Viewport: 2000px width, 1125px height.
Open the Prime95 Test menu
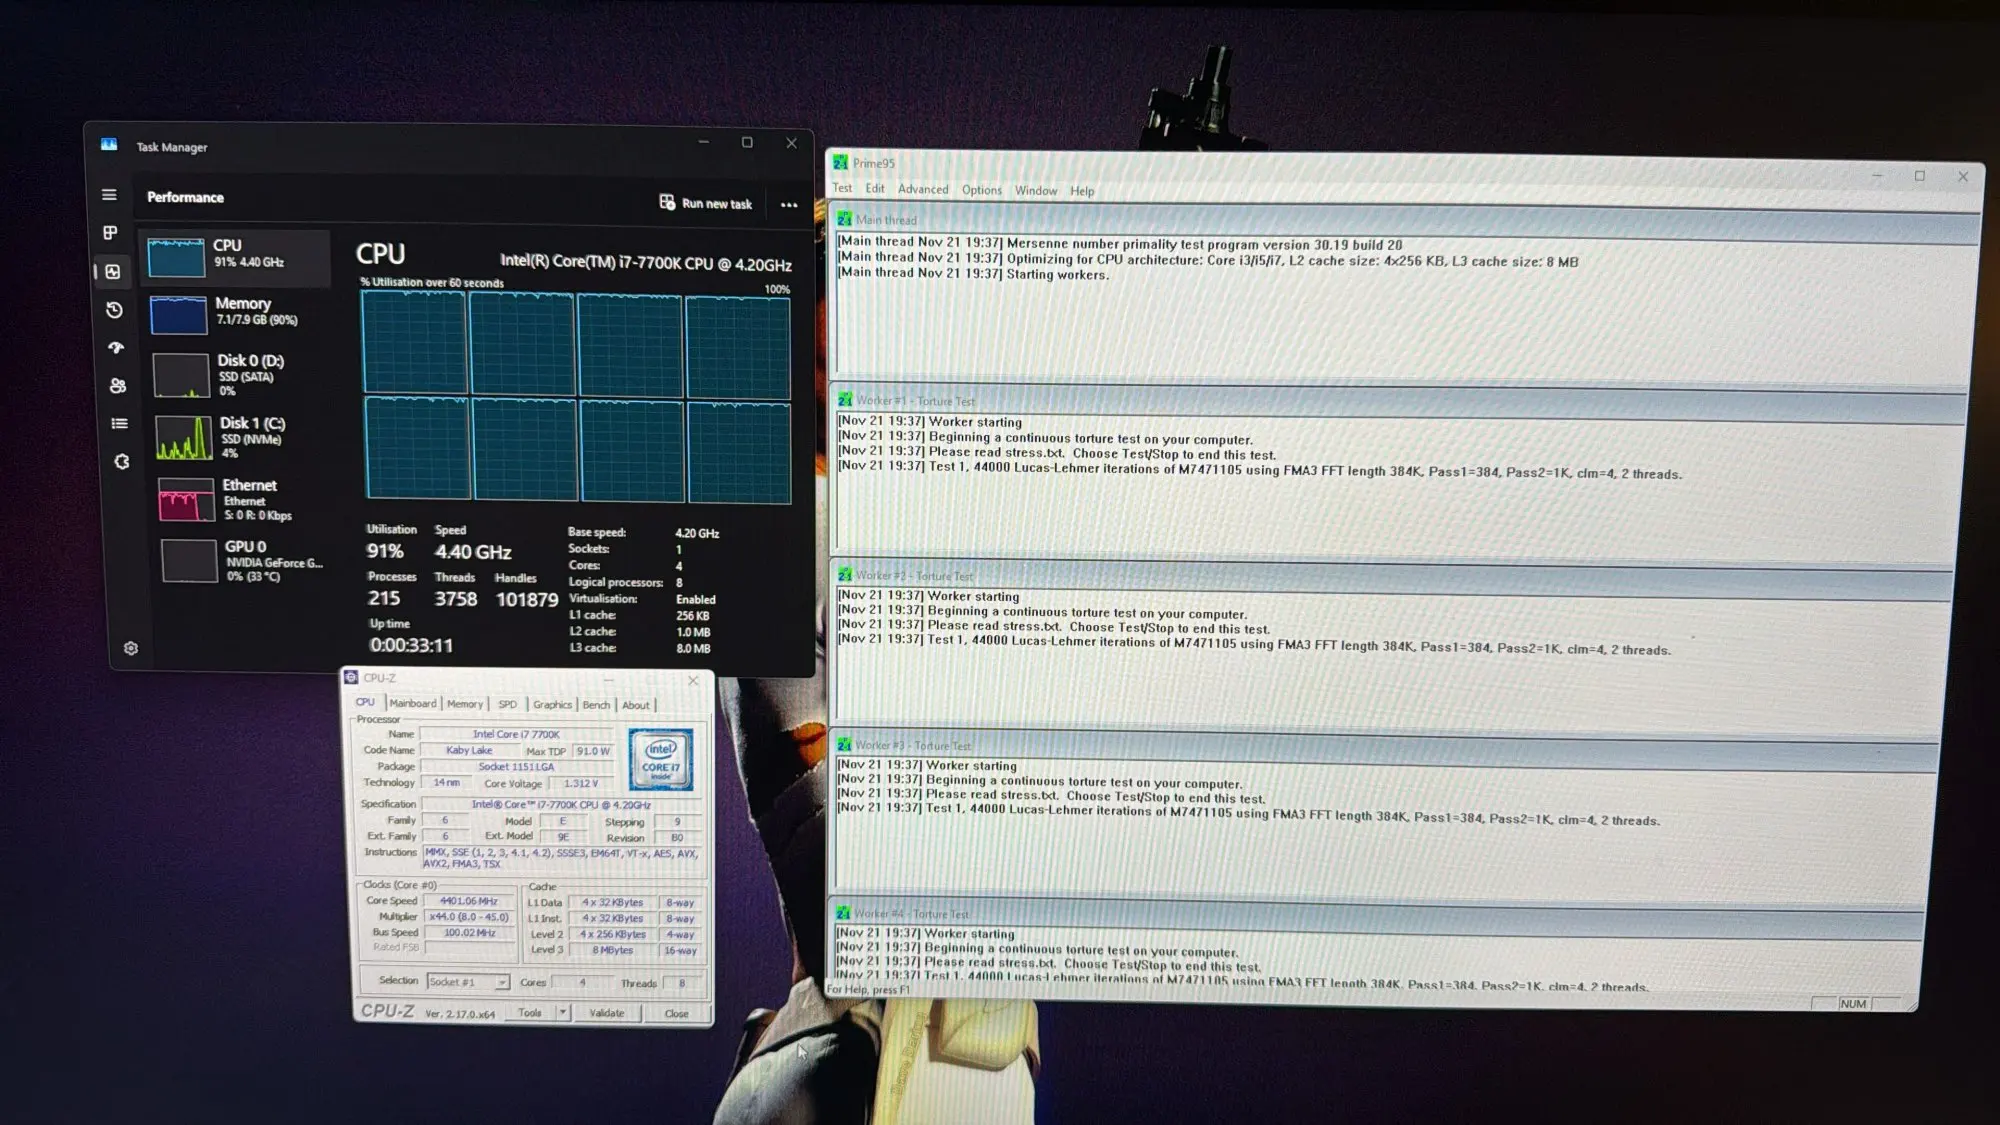842,188
